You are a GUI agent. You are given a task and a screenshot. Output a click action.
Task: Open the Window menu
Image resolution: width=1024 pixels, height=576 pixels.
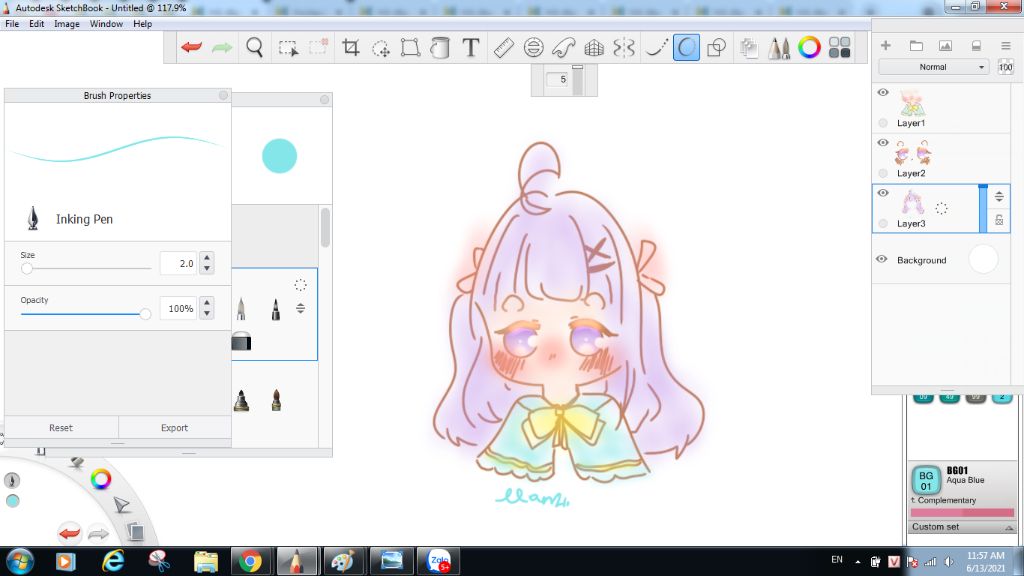point(106,24)
